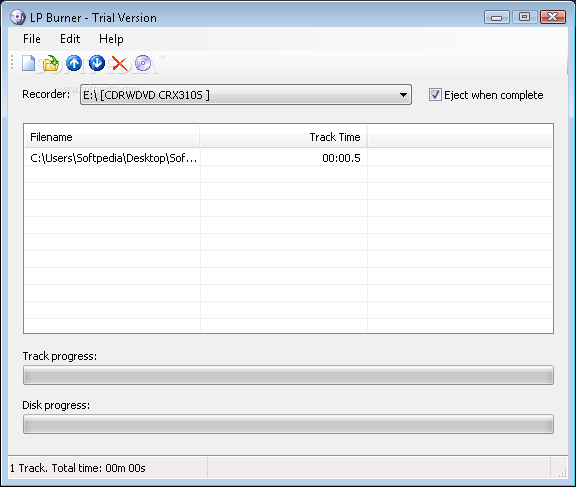Click the window resize grip corner
Screen dimensions: 576x487
[x=562, y=473]
